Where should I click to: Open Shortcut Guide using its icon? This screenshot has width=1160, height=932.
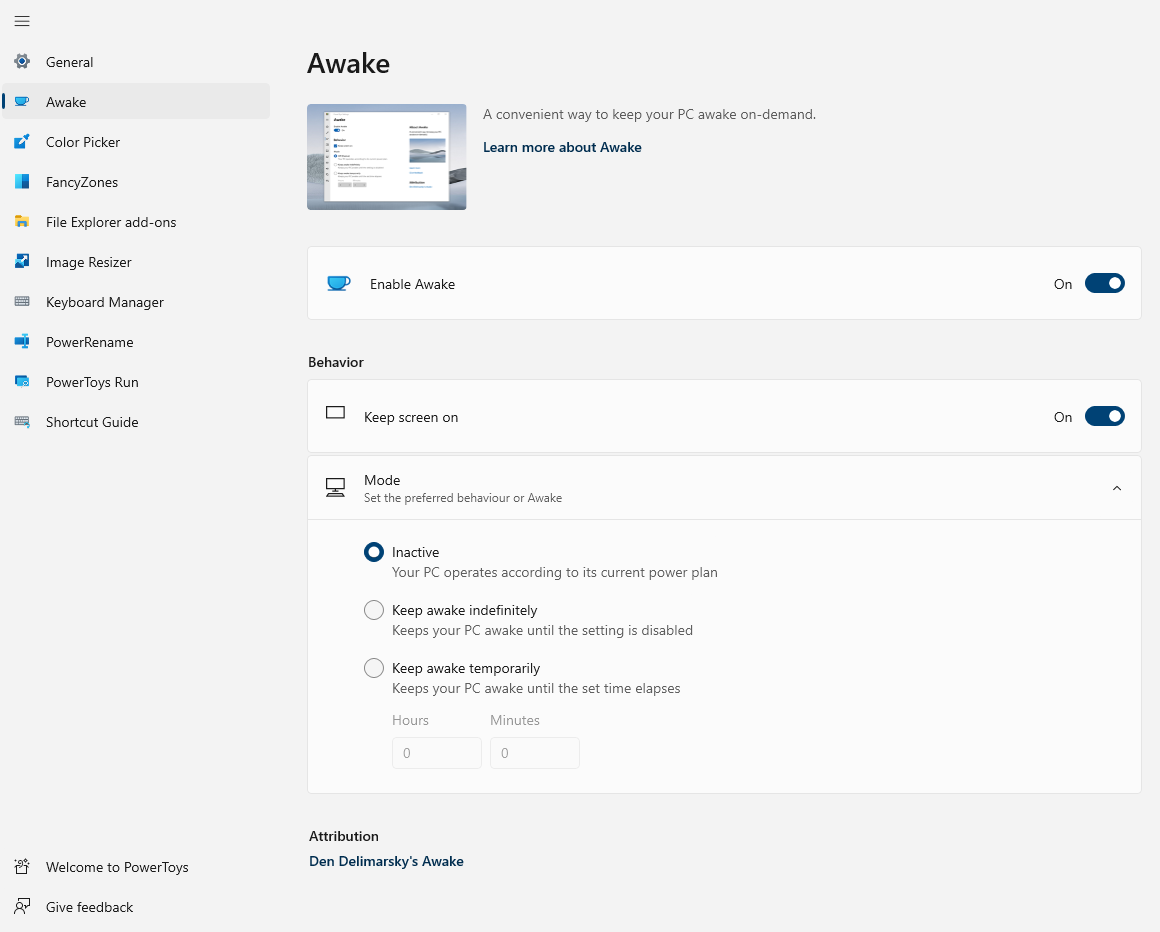pos(22,421)
